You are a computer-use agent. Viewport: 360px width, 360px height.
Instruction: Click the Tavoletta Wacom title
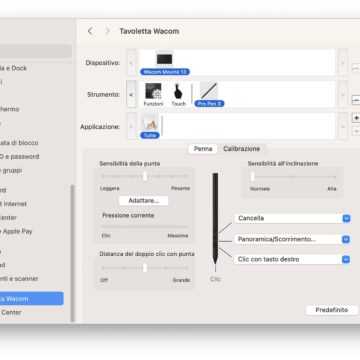click(149, 31)
